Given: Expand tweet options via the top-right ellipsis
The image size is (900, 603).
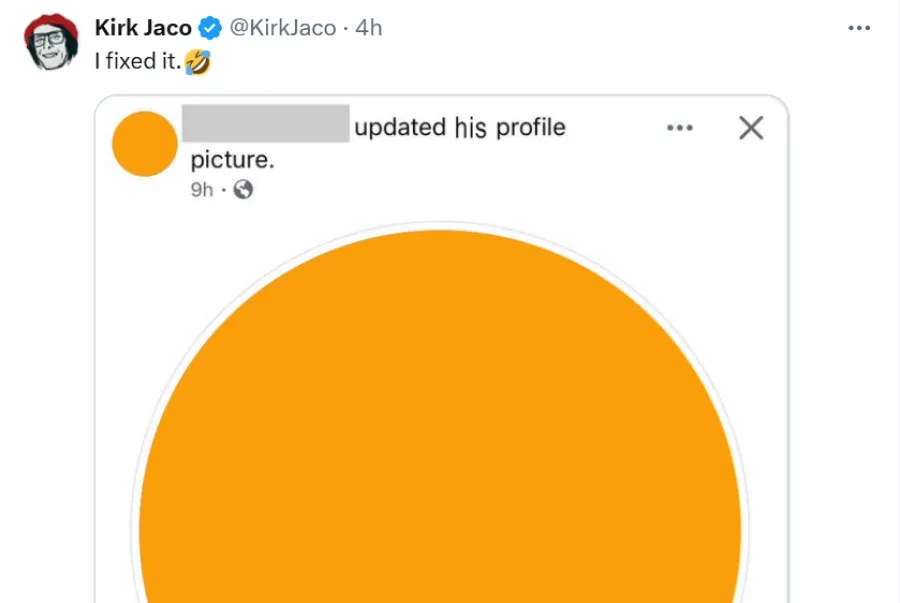Looking at the screenshot, I should click(858, 28).
